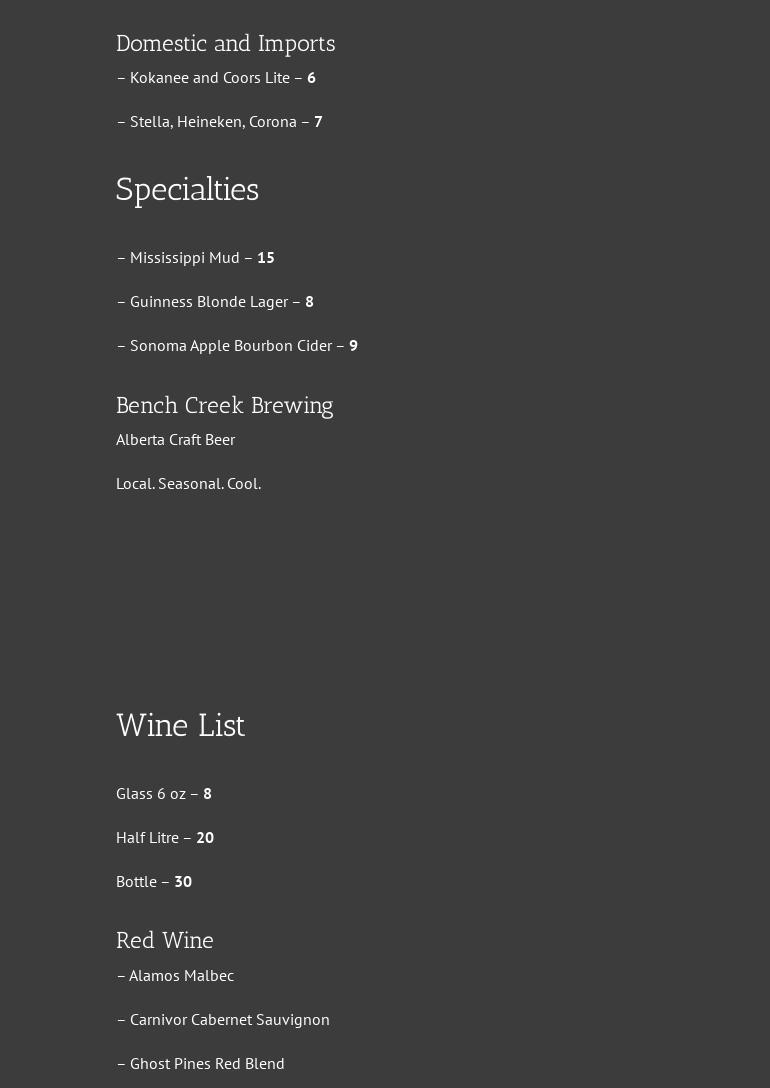770x1088 pixels.
Task: Click the Bottle price 30
Action: [x=183, y=882]
